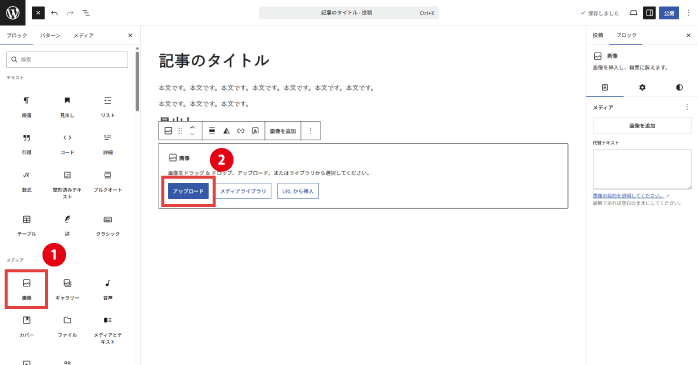Click the block drag handle in toolbar
This screenshot has height=365, width=698.
click(180, 131)
